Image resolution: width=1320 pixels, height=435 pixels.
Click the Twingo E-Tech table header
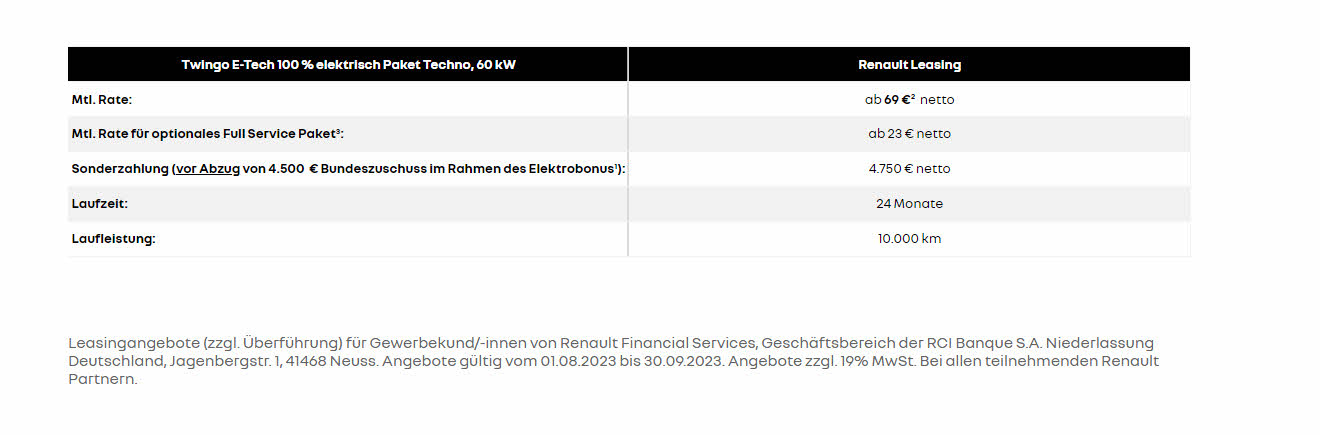(348, 64)
